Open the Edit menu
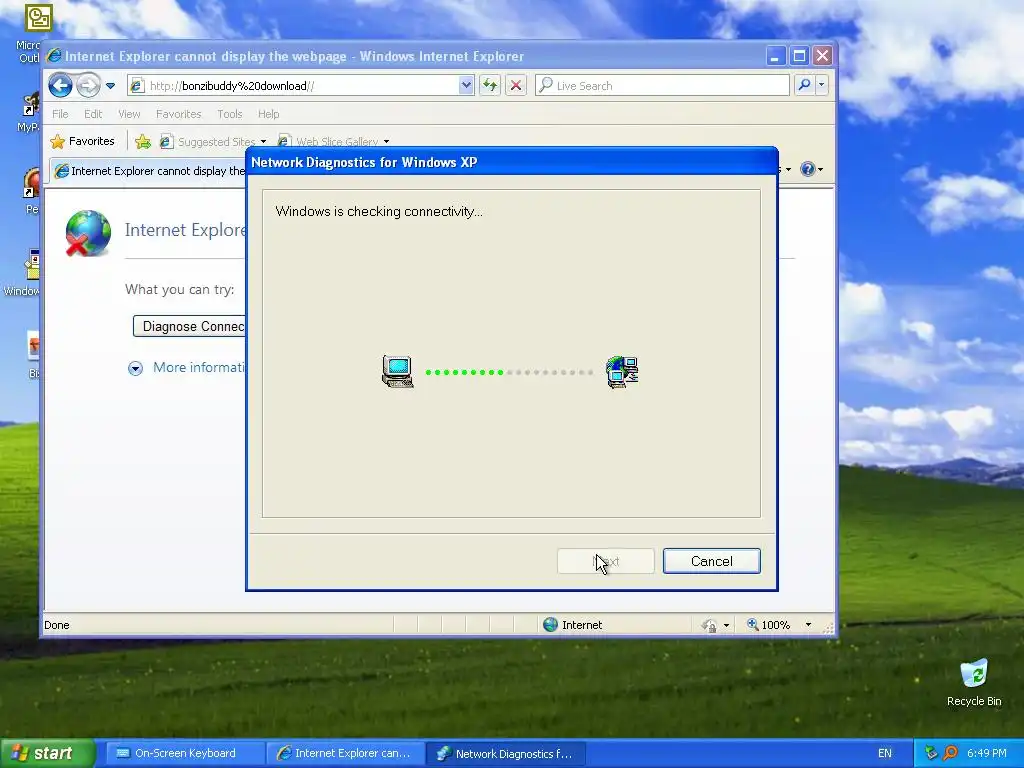The height and width of the screenshot is (768, 1024). pyautogui.click(x=93, y=114)
